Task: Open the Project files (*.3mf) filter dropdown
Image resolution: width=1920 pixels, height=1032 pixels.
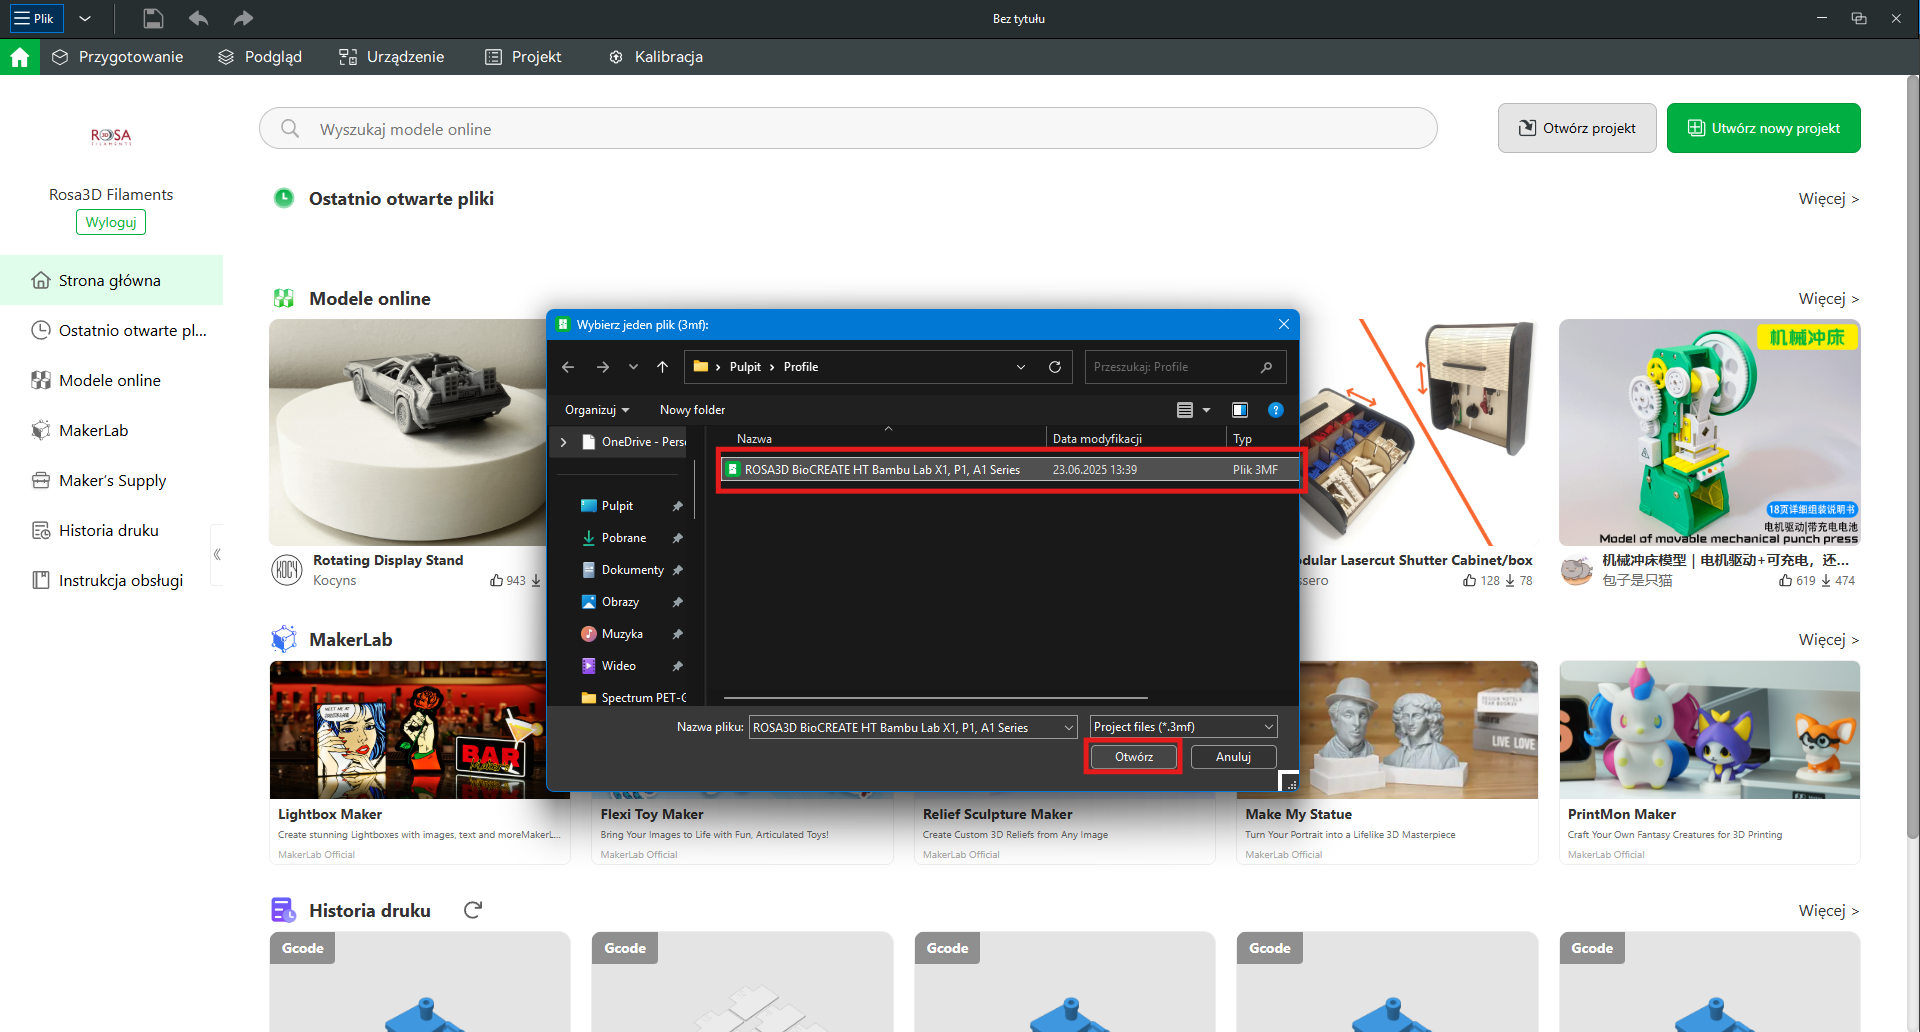Action: [x=1184, y=727]
